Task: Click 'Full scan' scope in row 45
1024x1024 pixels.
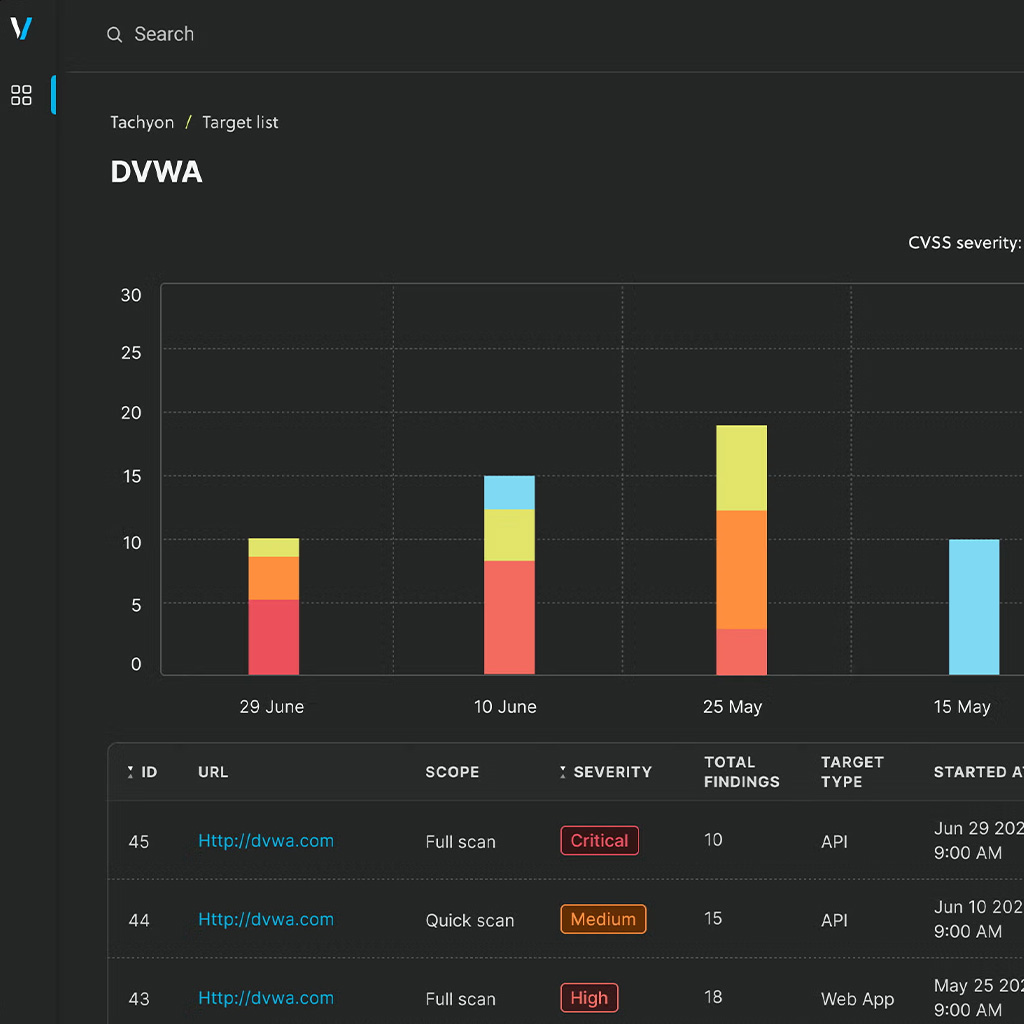Action: tap(460, 842)
